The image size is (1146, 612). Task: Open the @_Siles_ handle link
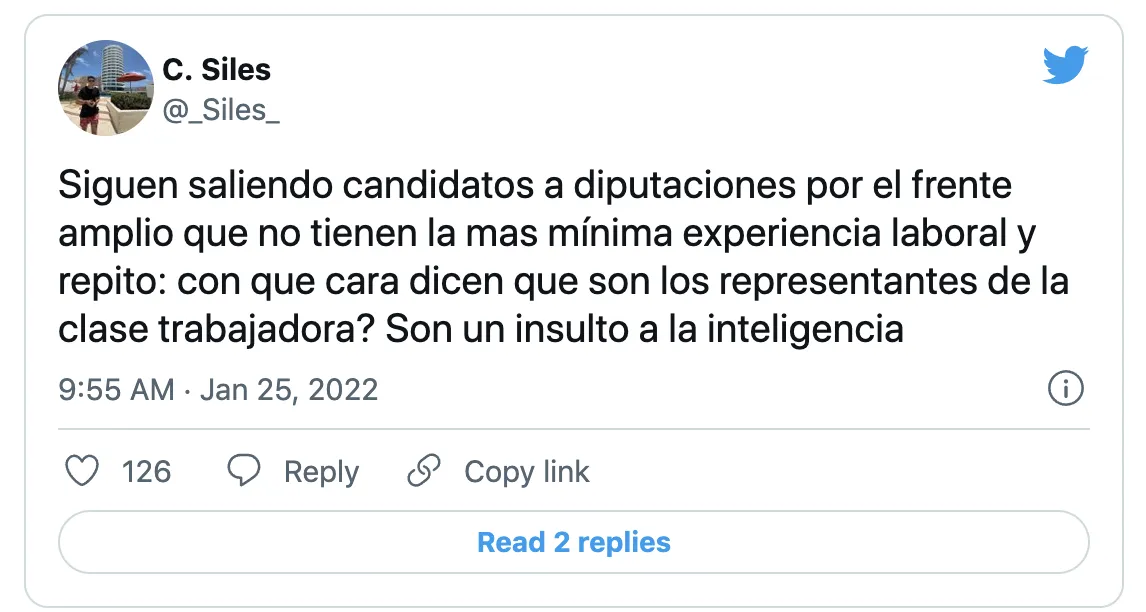click(221, 108)
